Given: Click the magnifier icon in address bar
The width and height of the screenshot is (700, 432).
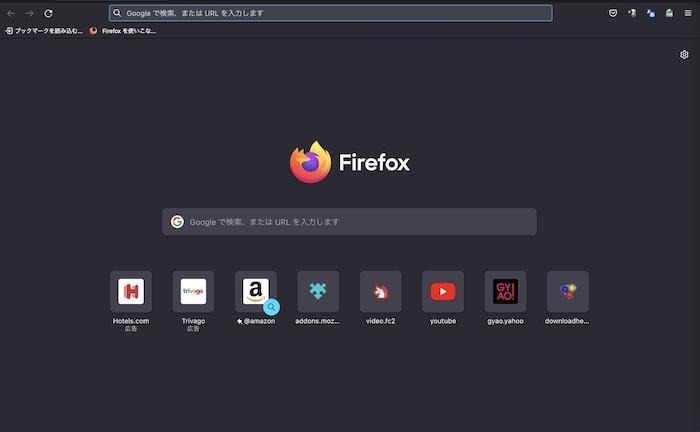Looking at the screenshot, I should pos(117,13).
